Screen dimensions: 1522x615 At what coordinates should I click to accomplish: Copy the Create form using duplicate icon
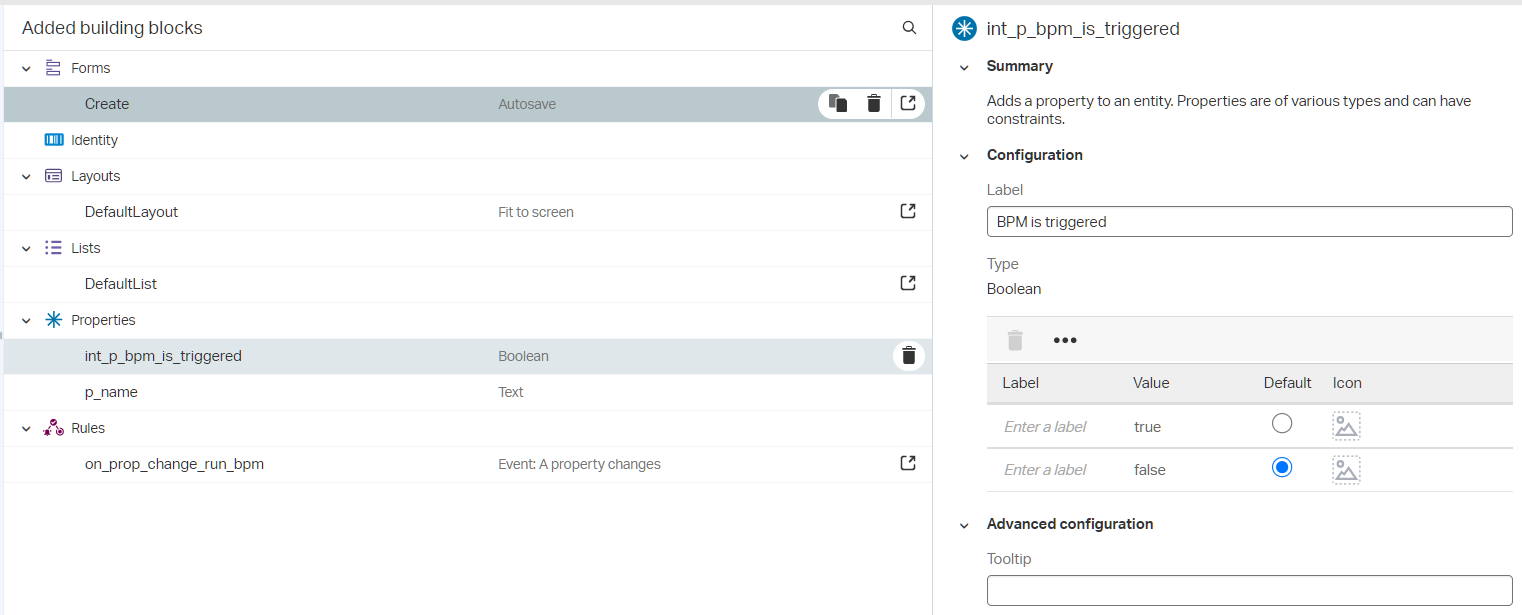(839, 103)
